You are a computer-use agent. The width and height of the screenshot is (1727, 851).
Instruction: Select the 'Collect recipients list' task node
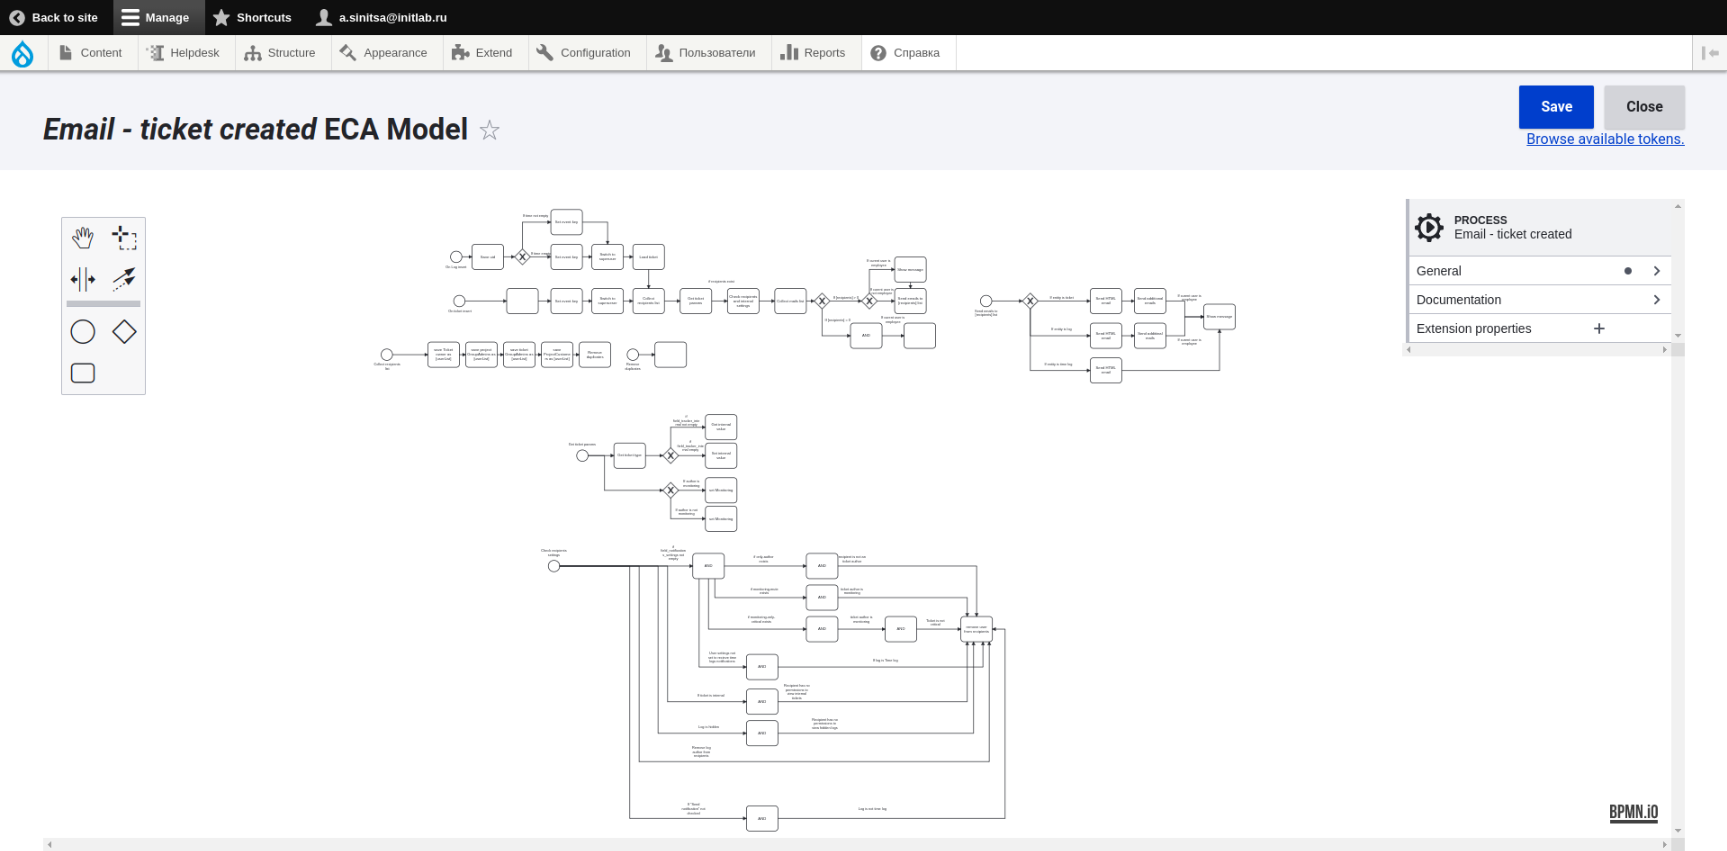[x=649, y=301]
